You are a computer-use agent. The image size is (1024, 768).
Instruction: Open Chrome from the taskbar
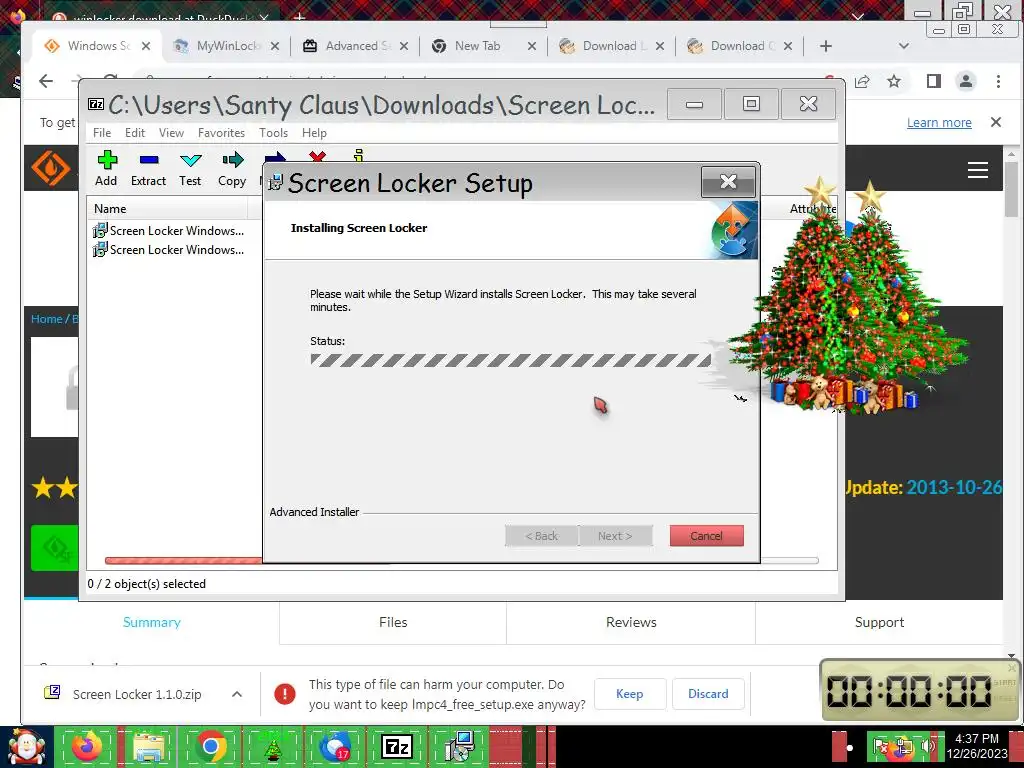[x=210, y=746]
